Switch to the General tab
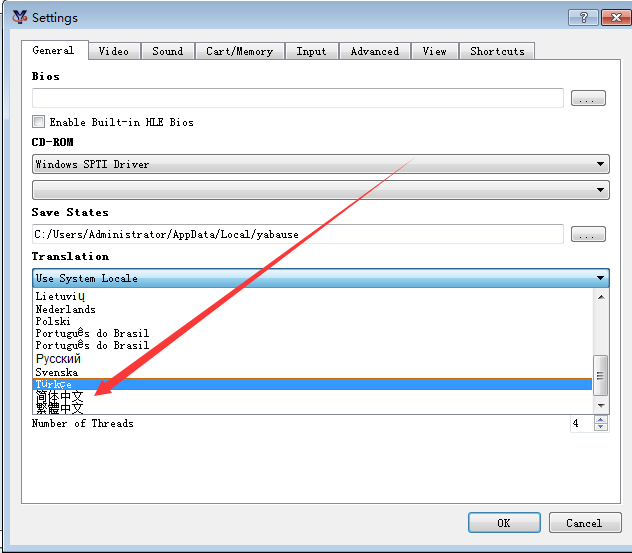Screen dimensions: 632x553 54,50
